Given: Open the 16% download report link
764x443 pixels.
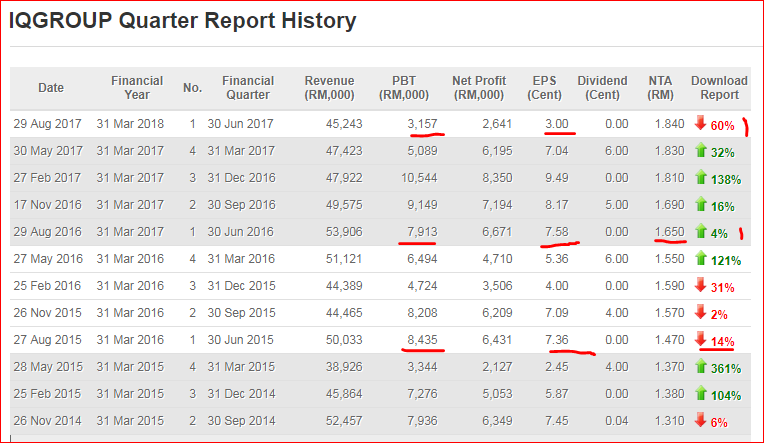Looking at the screenshot, I should (x=722, y=207).
